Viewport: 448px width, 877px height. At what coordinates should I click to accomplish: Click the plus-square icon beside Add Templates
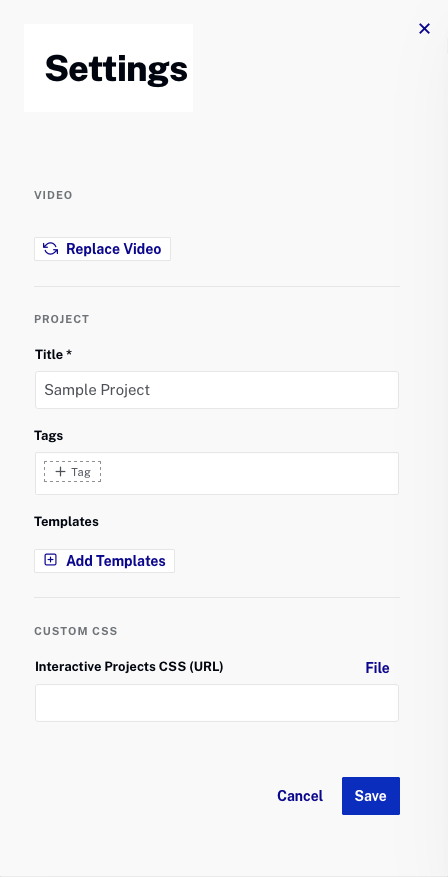click(51, 560)
